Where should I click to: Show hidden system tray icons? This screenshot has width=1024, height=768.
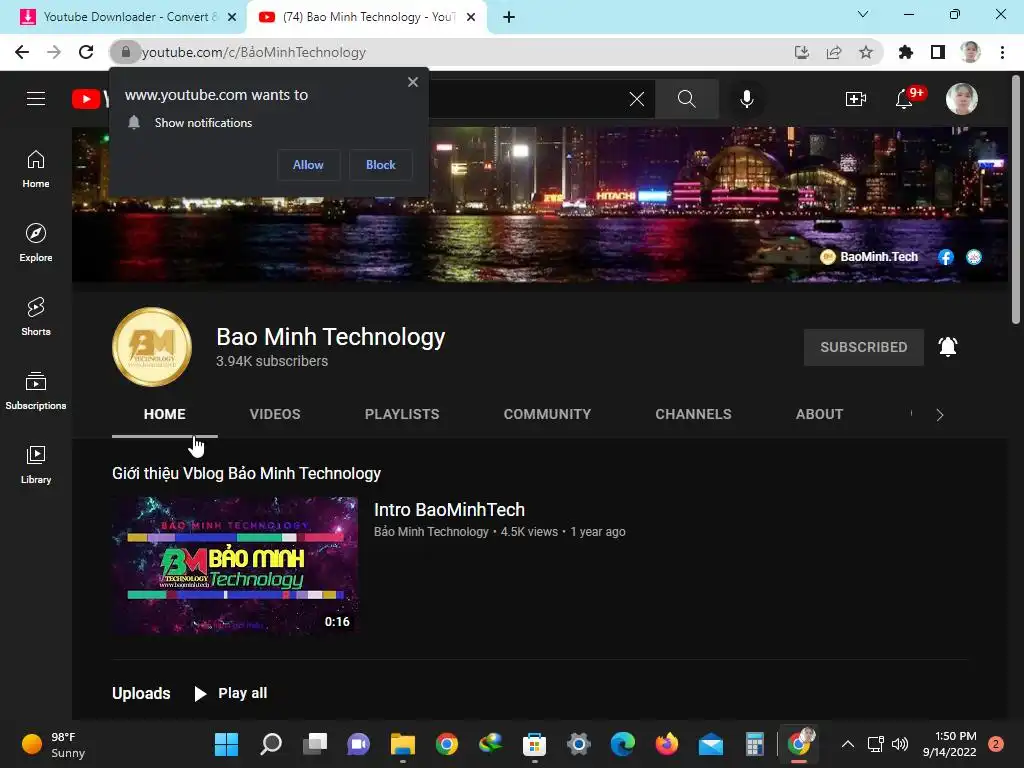pyautogui.click(x=847, y=744)
